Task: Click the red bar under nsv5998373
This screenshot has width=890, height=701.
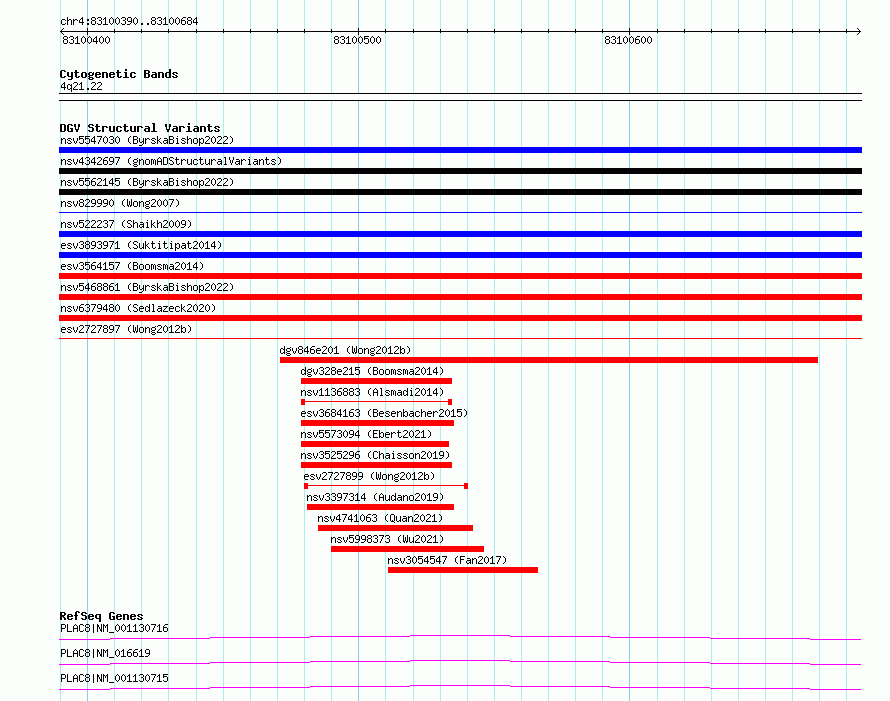Action: [x=408, y=549]
